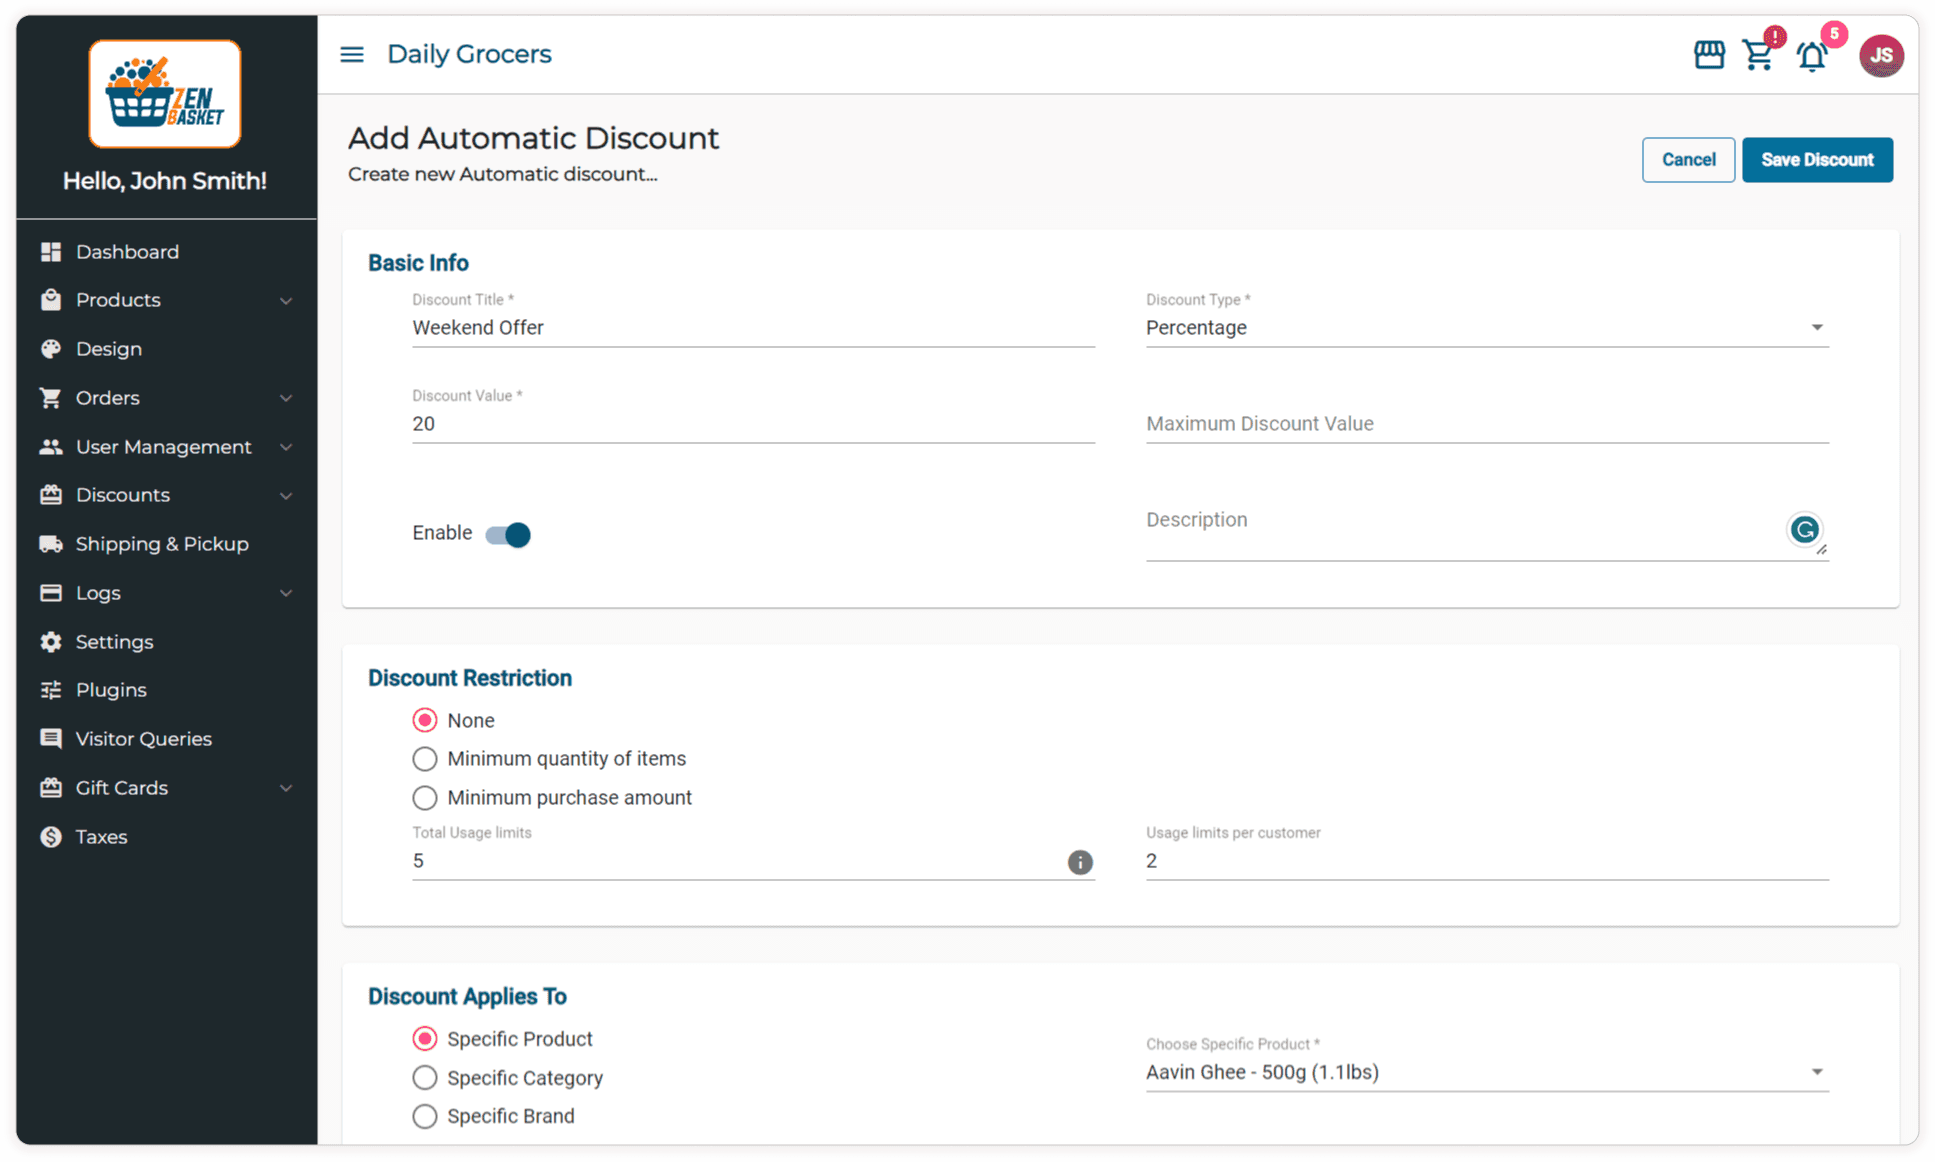Viewport: 1935px width, 1162px height.
Task: Click the Maximum Discount Value field
Action: coord(1486,424)
